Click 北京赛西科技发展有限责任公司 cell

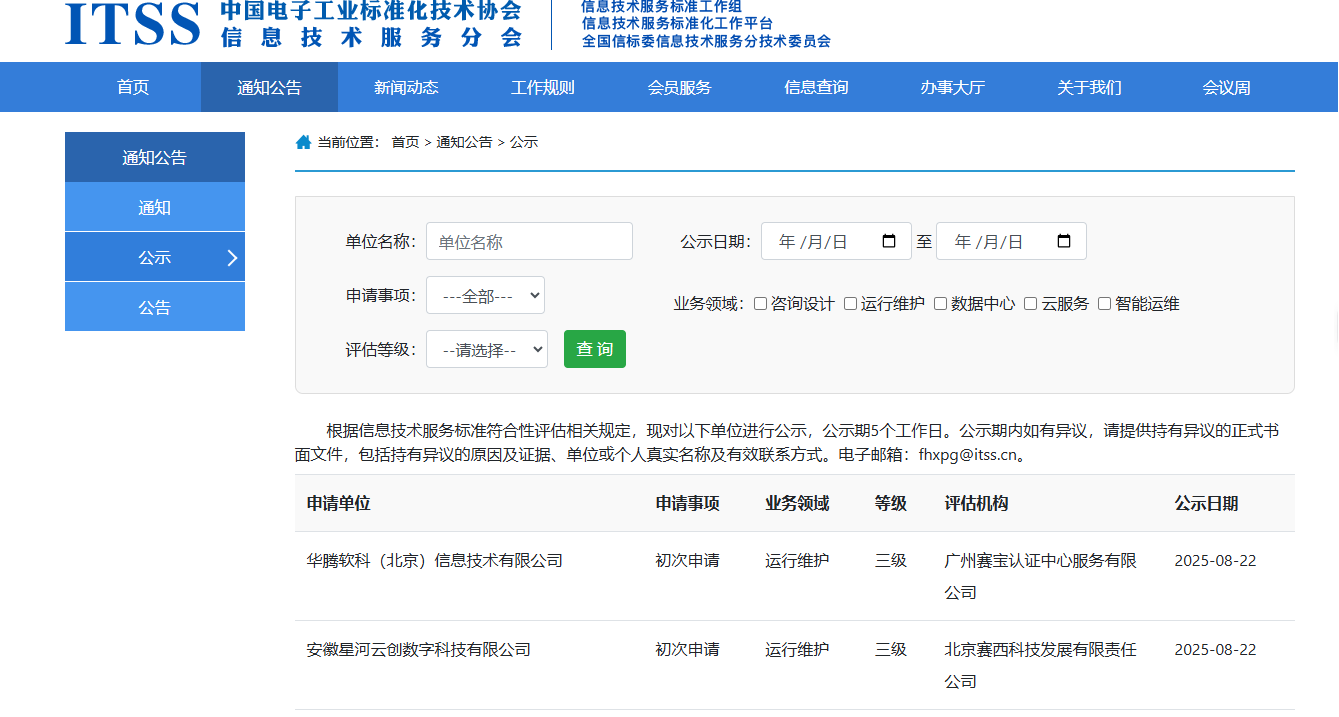coord(1041,665)
